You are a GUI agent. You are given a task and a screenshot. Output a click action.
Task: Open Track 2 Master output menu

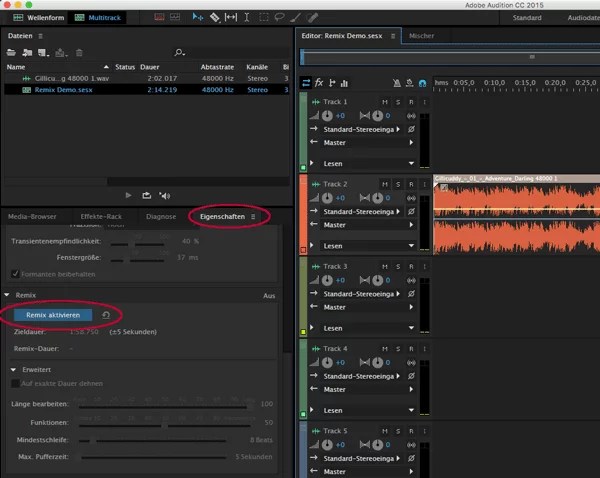(x=368, y=225)
